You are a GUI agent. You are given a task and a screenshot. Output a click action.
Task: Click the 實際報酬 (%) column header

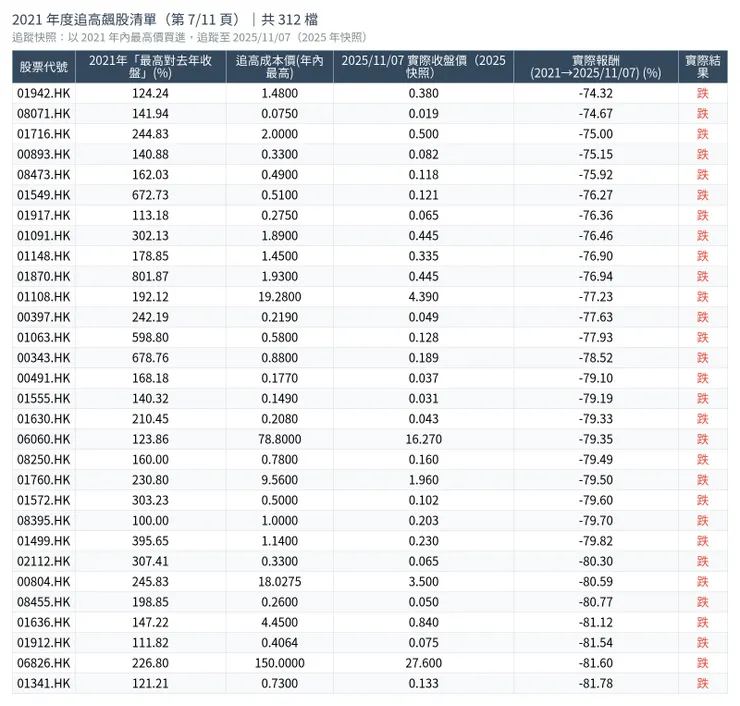(x=596, y=67)
